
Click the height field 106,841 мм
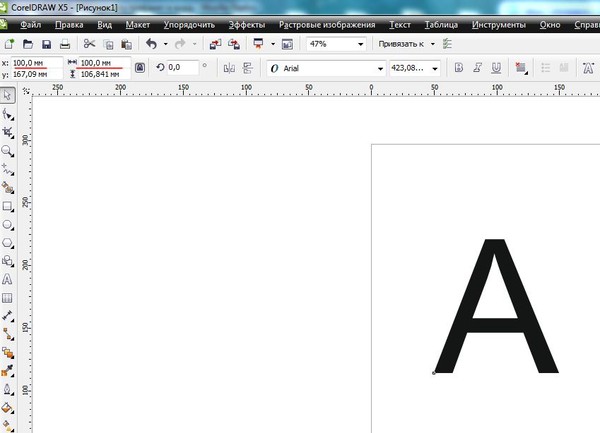click(x=104, y=74)
